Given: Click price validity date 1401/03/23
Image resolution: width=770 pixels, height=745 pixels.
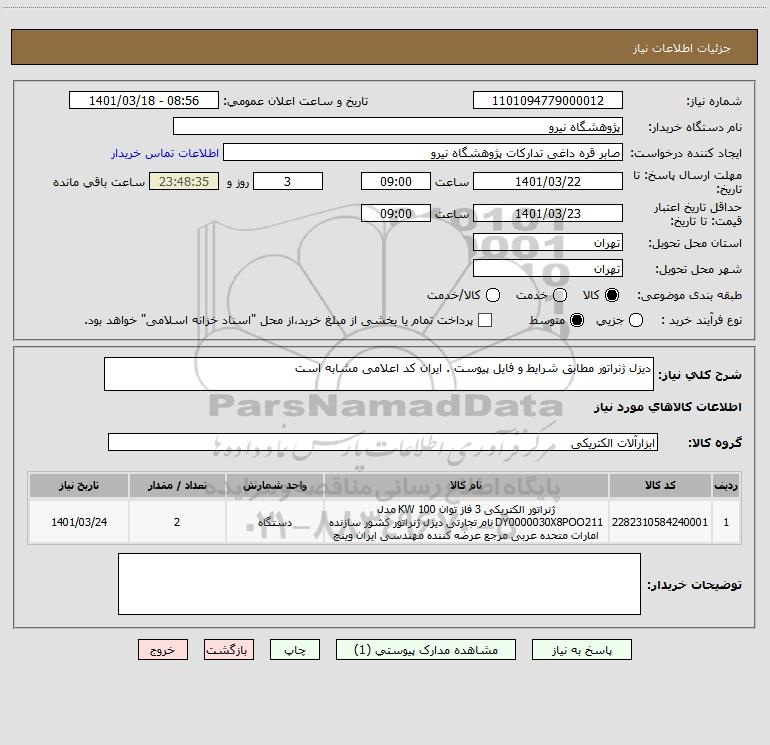Looking at the screenshot, I should click(548, 213).
